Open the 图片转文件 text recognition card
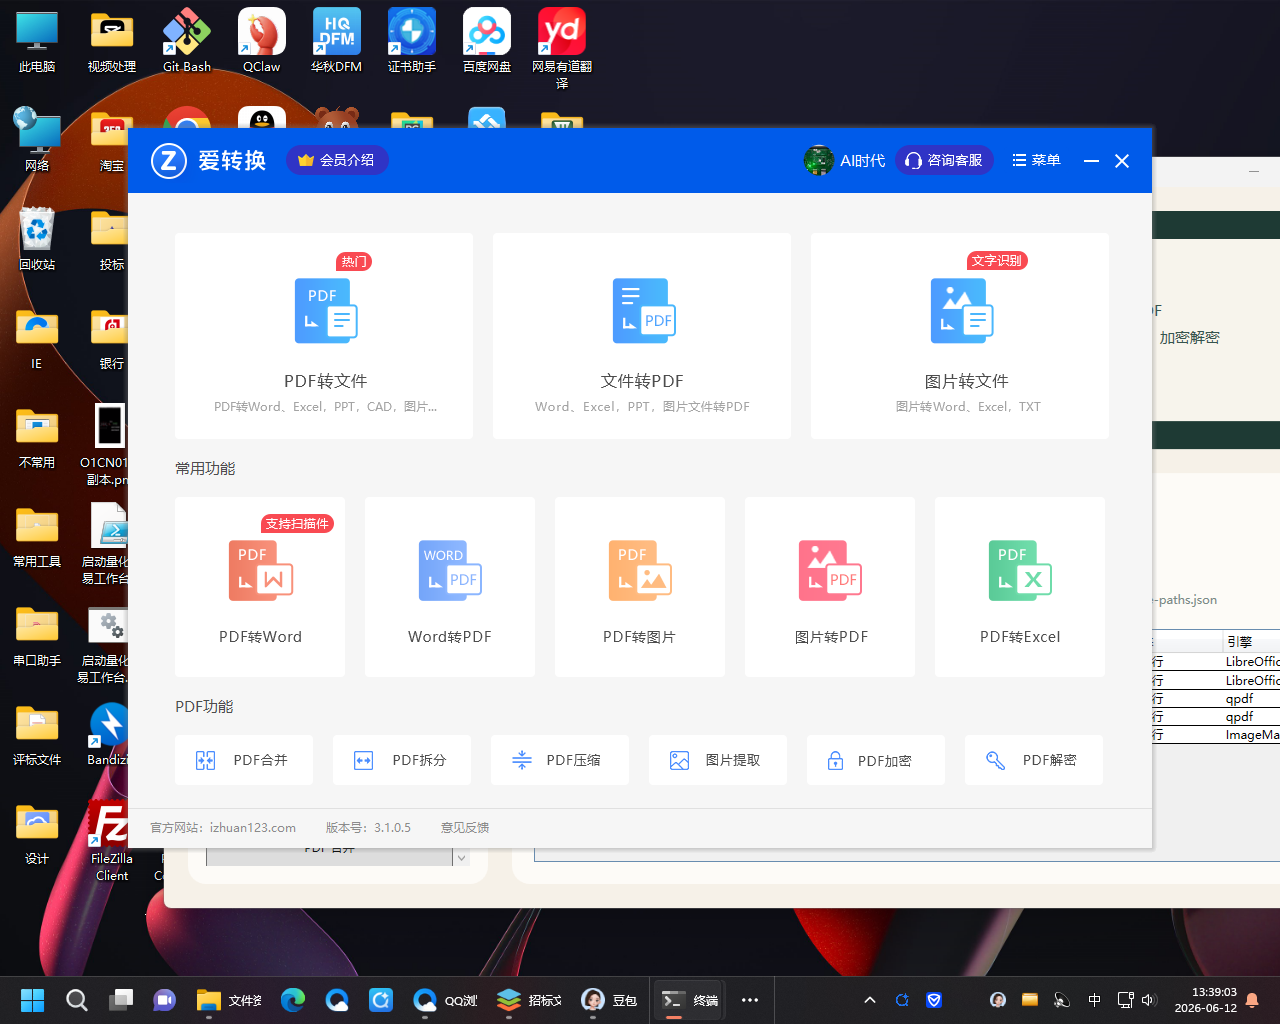The height and width of the screenshot is (1024, 1280). click(960, 336)
